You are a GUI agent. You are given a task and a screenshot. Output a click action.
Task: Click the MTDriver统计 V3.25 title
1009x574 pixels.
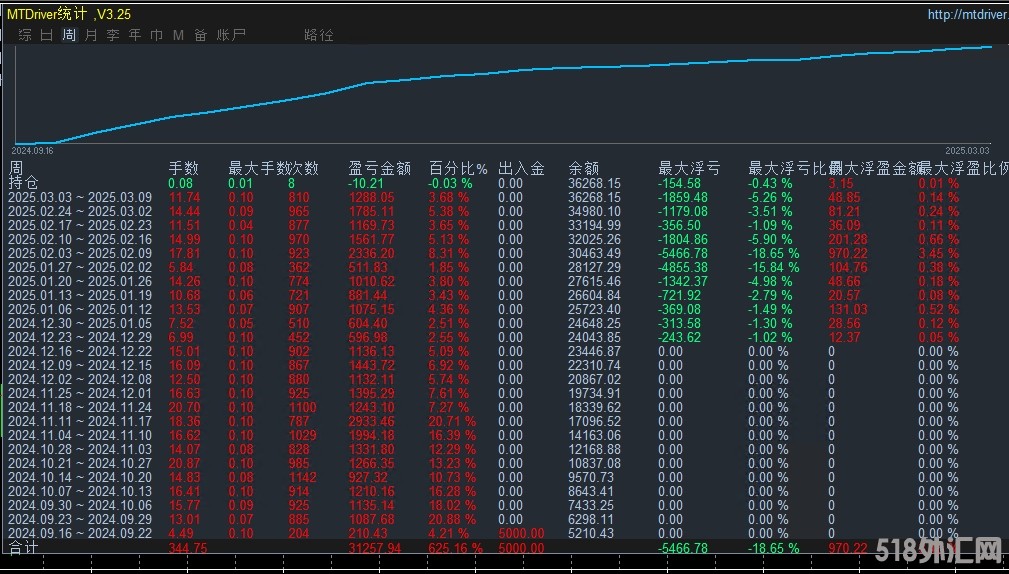tap(69, 14)
